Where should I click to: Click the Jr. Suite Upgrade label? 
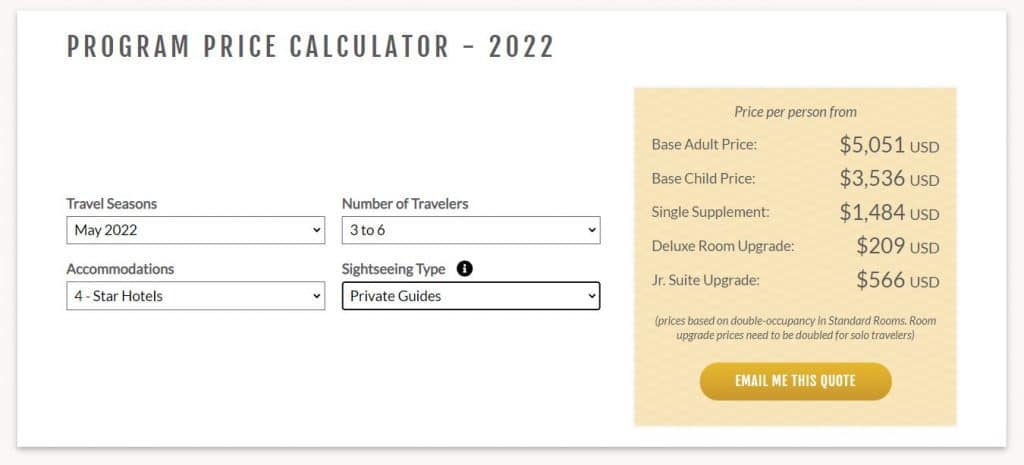pyautogui.click(x=705, y=280)
